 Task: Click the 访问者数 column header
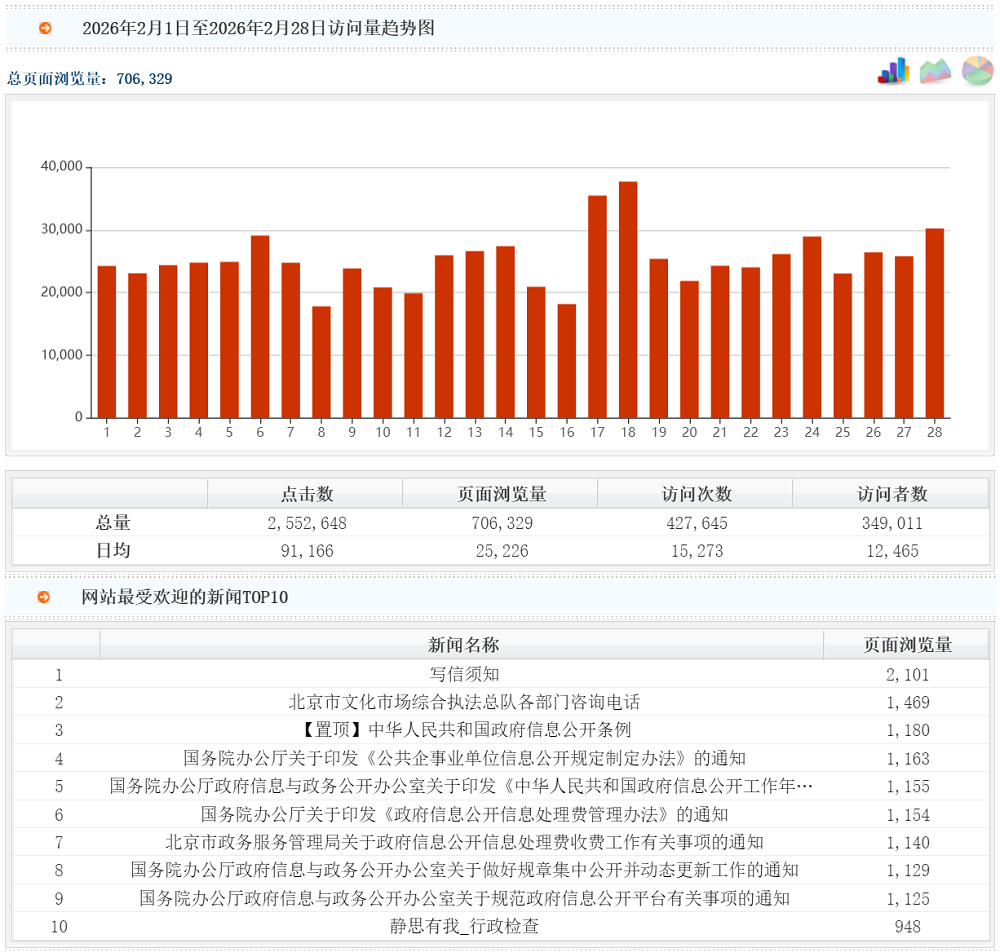pyautogui.click(x=891, y=494)
